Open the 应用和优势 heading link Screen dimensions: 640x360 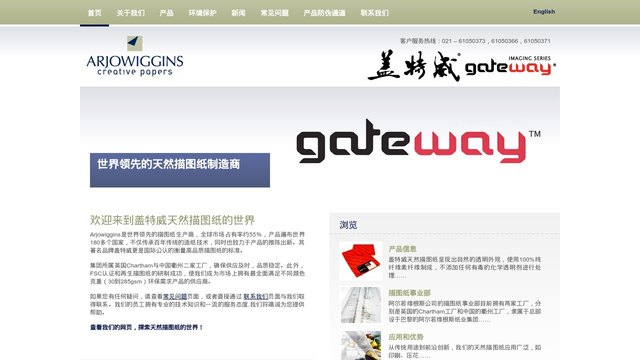coord(406,337)
